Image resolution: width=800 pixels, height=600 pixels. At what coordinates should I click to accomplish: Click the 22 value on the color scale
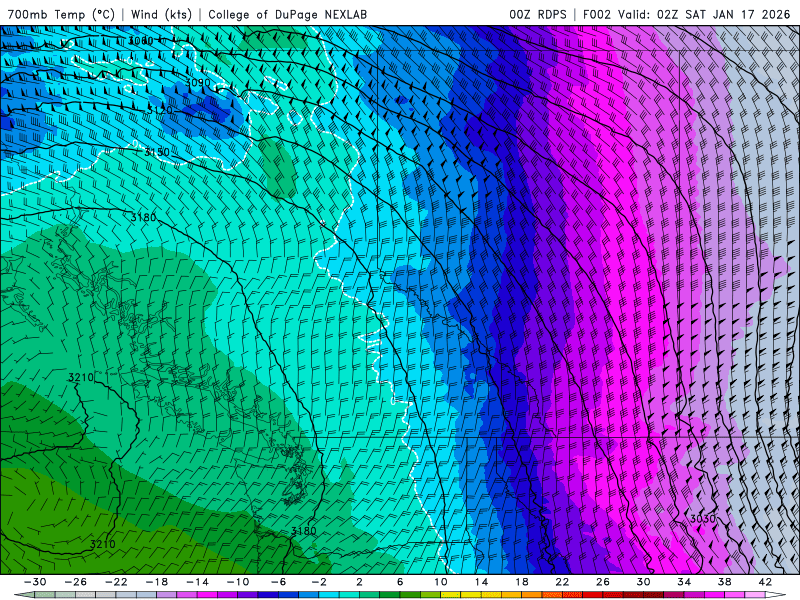(562, 582)
